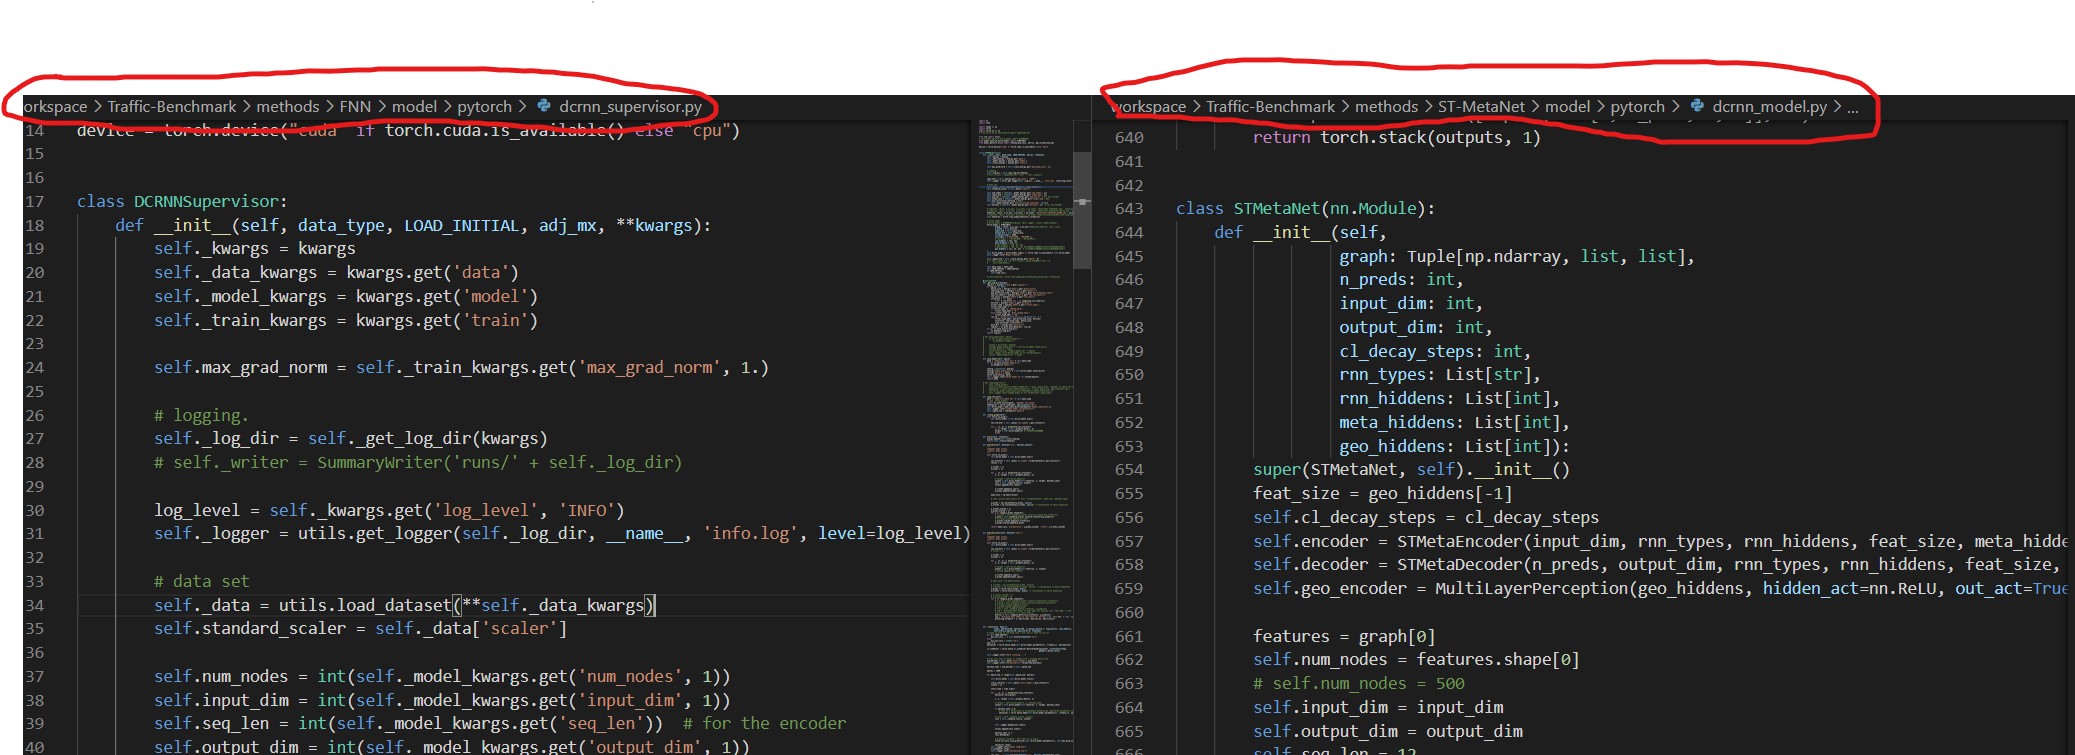Click the 'return torch.stack(outputs, 1)' line
Screen dimensions: 2075x755
point(1396,137)
